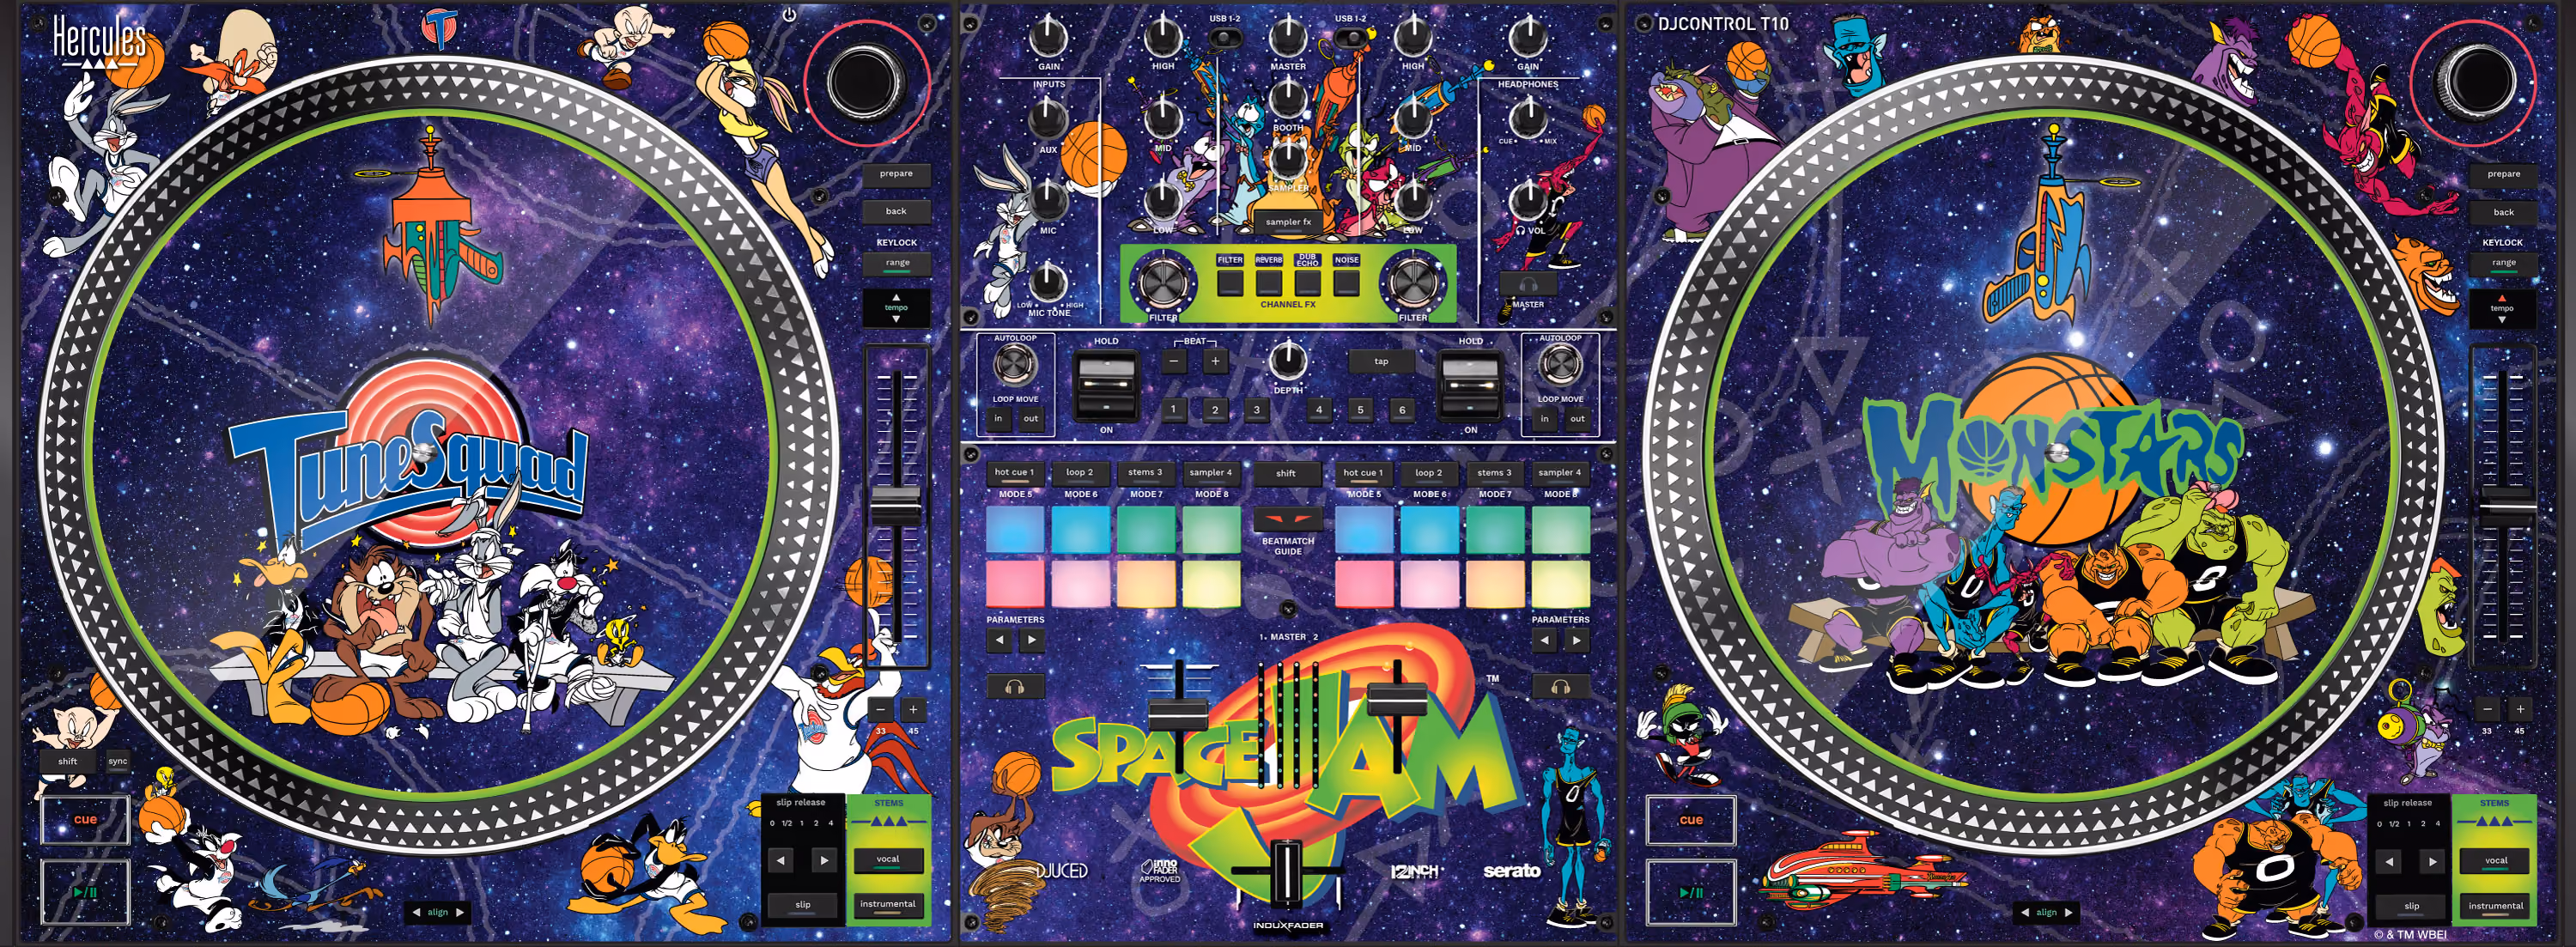Click left deck slip release back arrow
This screenshot has height=947, width=2576.
(781, 859)
